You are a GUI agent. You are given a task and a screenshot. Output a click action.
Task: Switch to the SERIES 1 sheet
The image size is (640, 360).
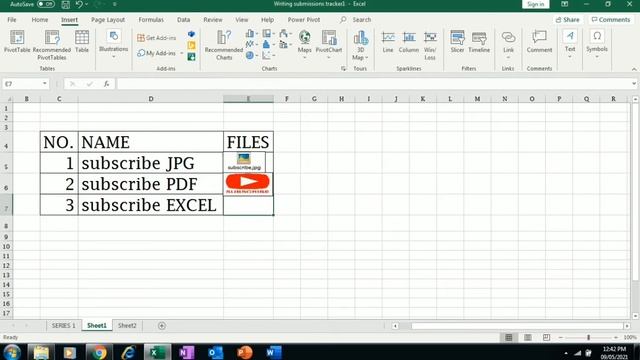[63, 325]
